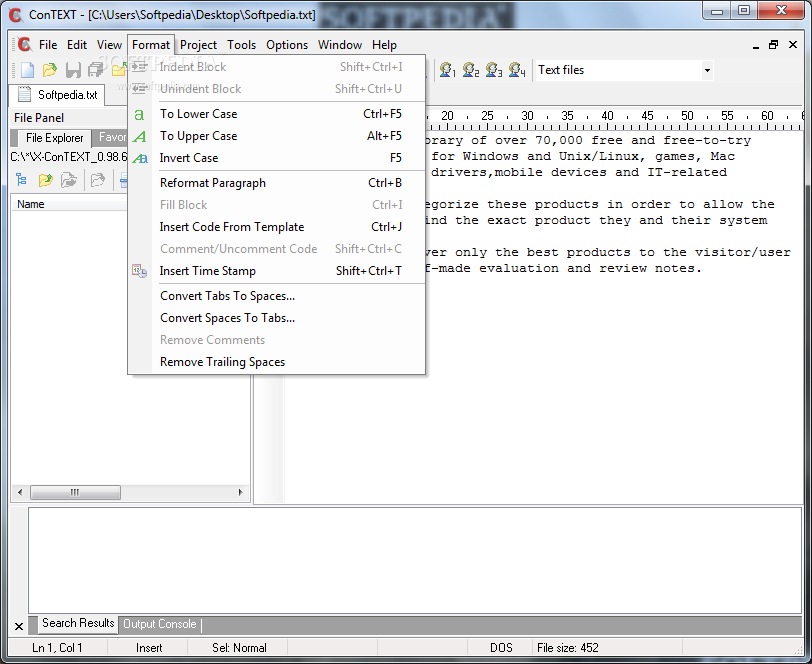812x664 pixels.
Task: Close the open Format menu
Action: (151, 45)
